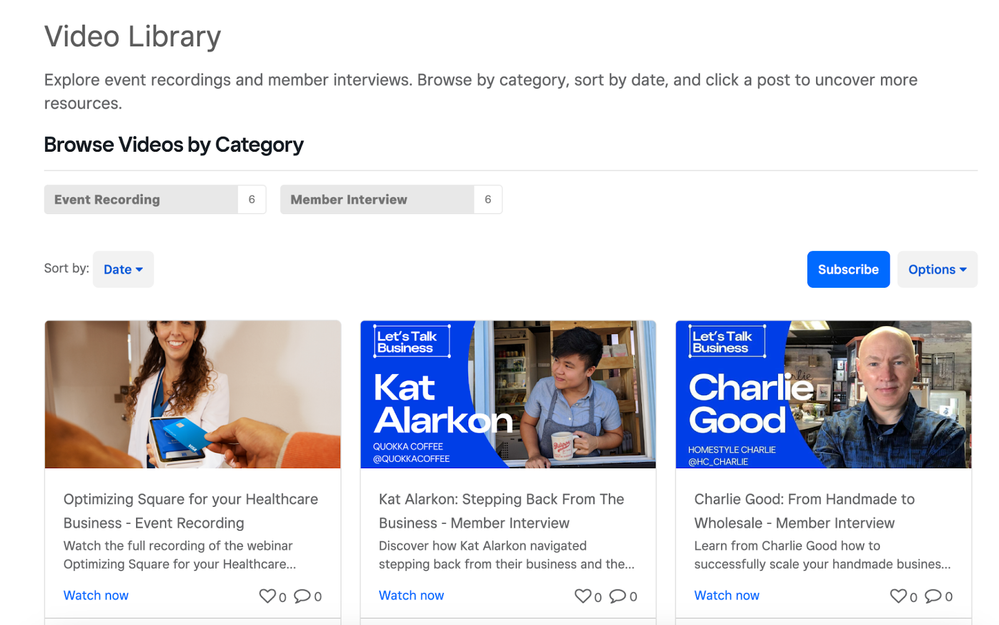Image resolution: width=999 pixels, height=625 pixels.
Task: Click comment bubble on Kat Alarkon card
Action: pyautogui.click(x=618, y=596)
